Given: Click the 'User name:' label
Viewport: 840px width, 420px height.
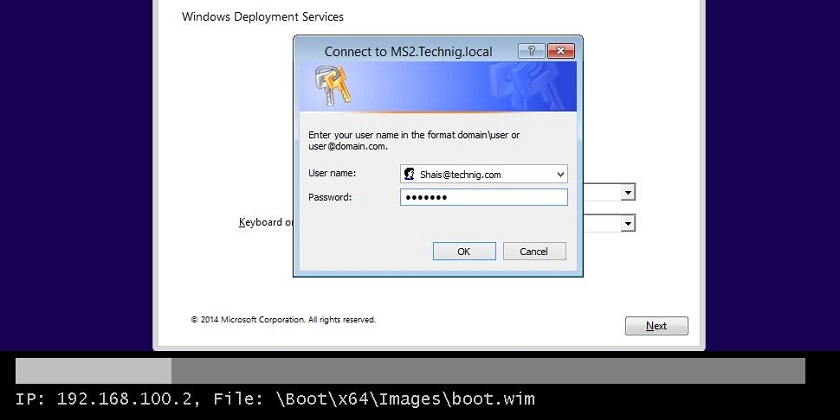Looking at the screenshot, I should coord(332,174).
